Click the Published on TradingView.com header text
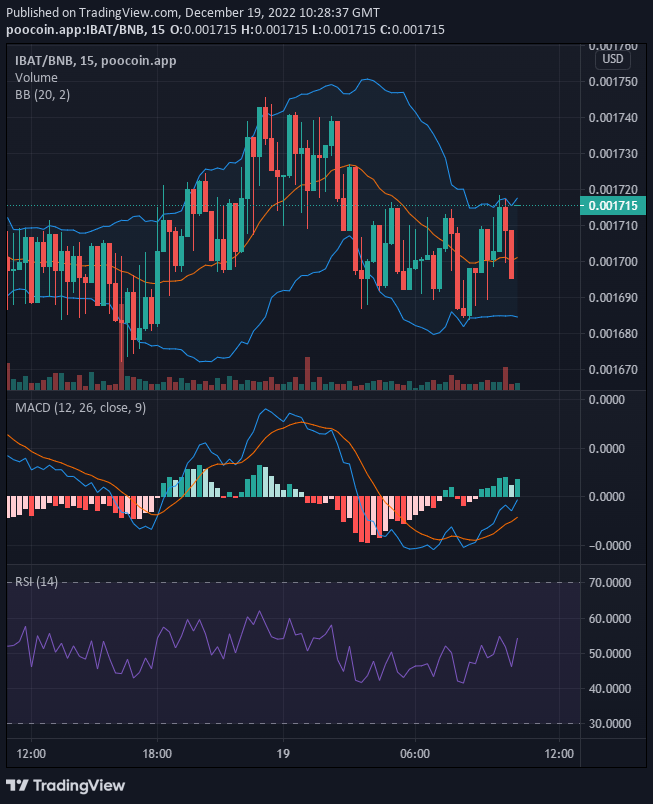 (x=193, y=13)
